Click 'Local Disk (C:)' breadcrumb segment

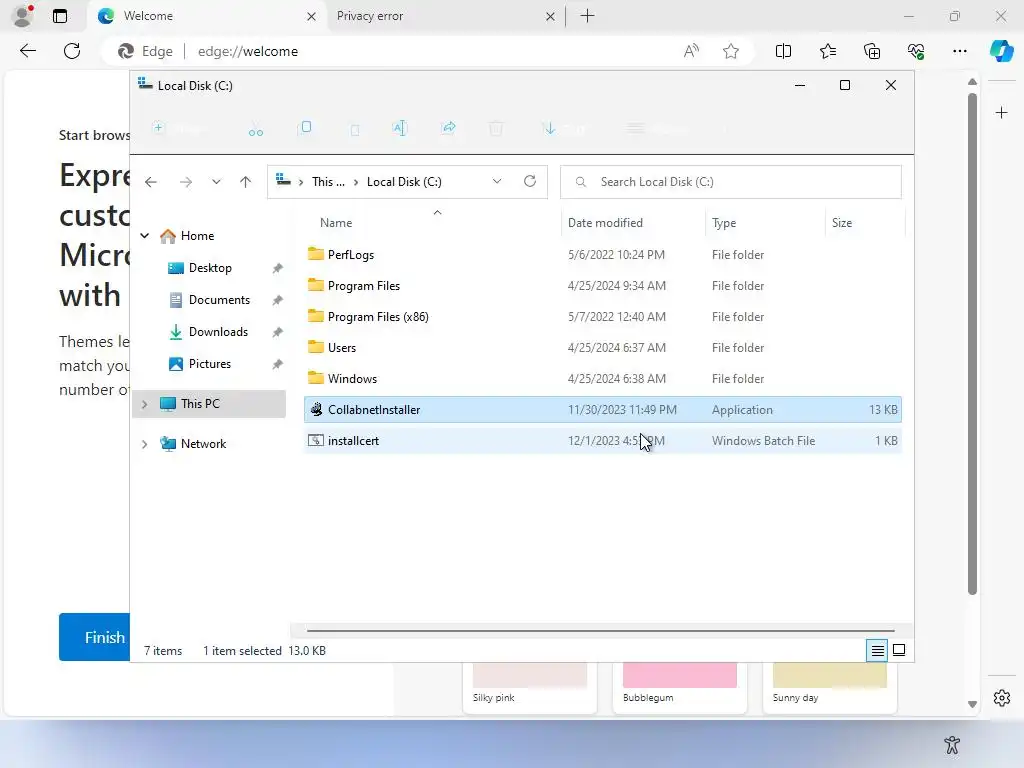click(404, 182)
